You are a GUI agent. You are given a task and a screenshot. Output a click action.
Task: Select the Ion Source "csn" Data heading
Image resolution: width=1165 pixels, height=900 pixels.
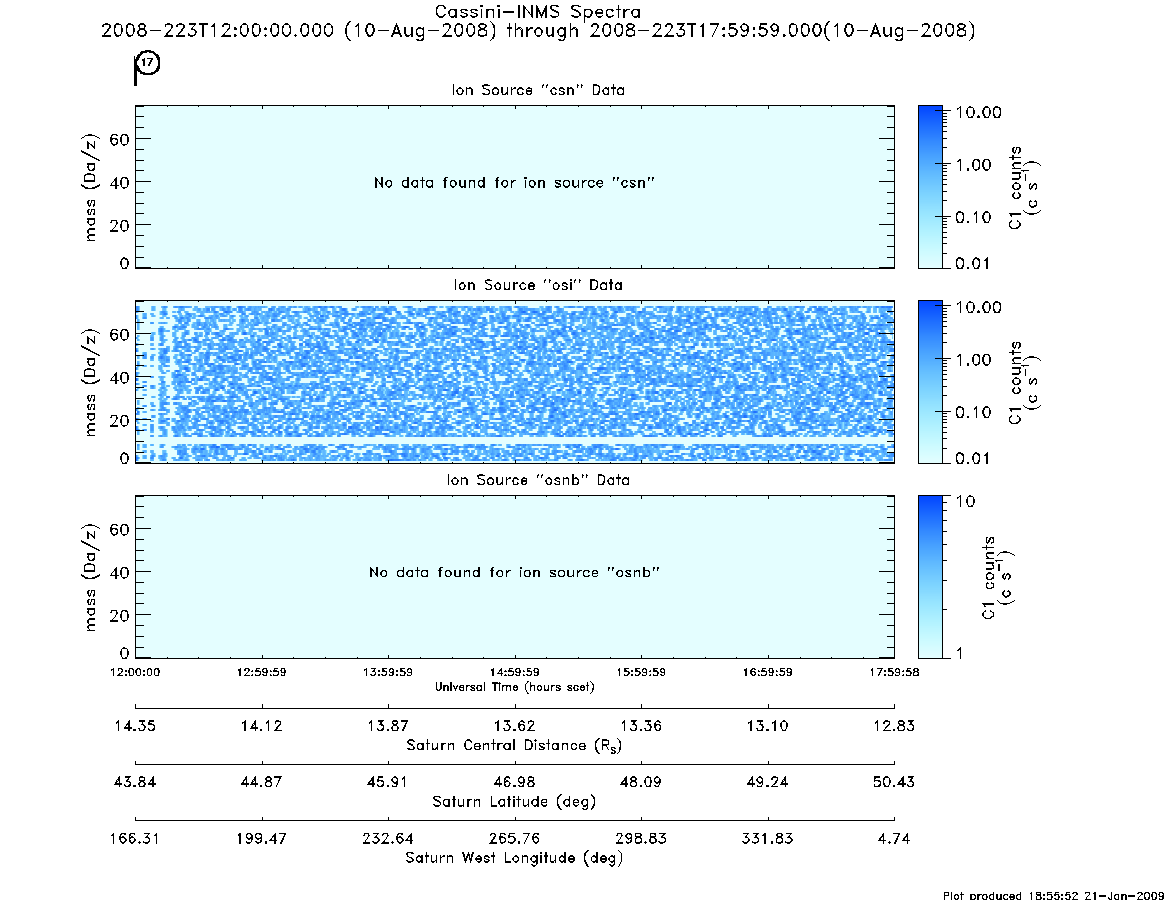(538, 90)
